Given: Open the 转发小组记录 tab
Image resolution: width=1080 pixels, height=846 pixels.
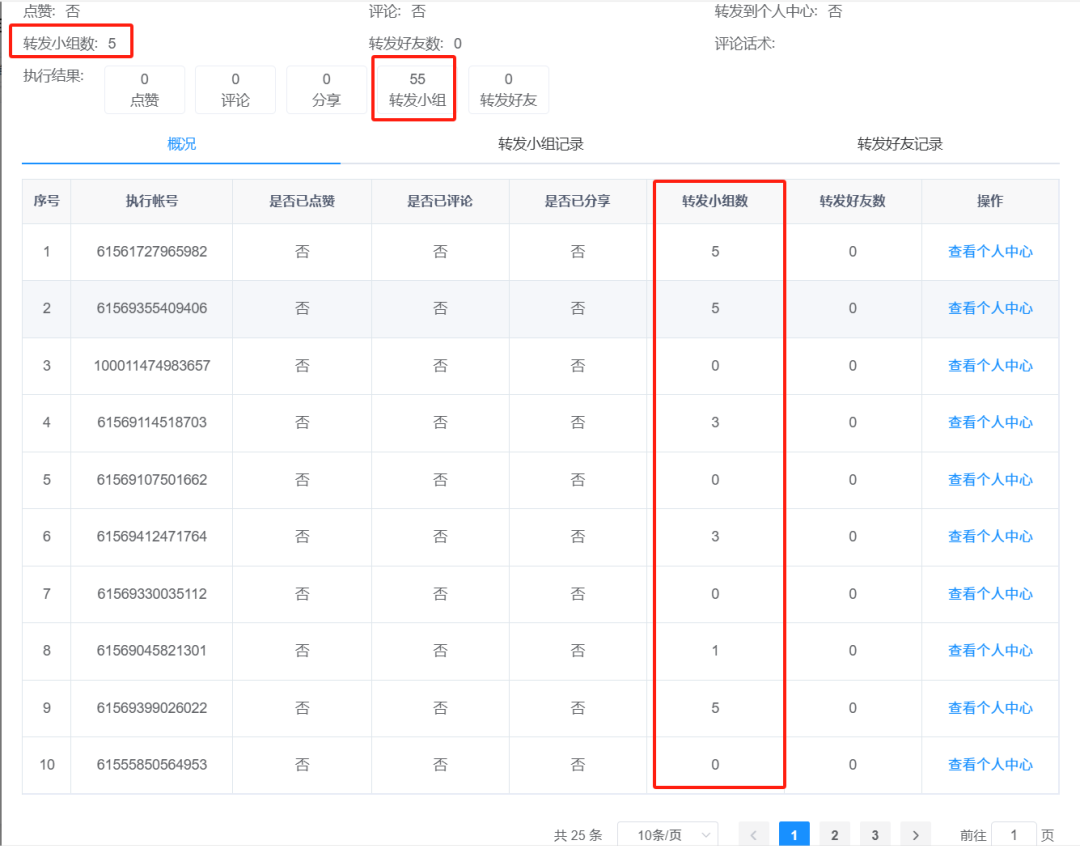Looking at the screenshot, I should 541,144.
